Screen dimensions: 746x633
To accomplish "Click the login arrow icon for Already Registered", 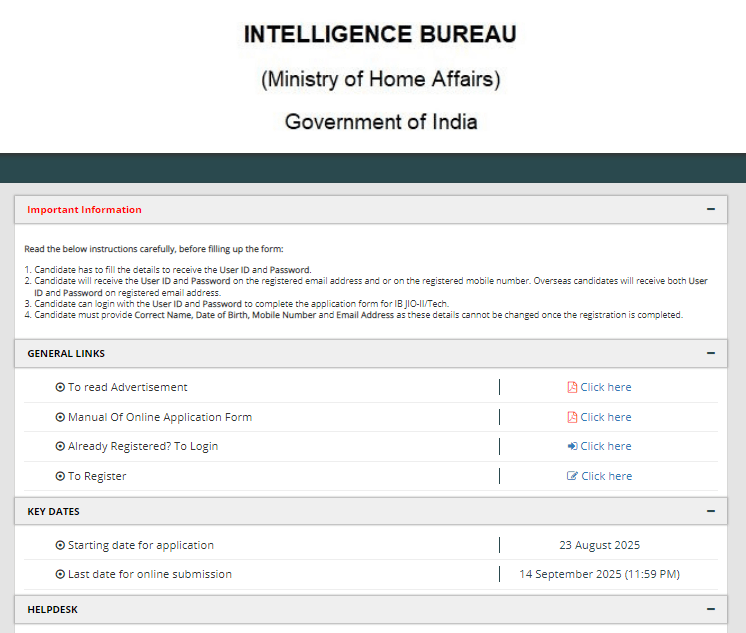I will [x=572, y=447].
